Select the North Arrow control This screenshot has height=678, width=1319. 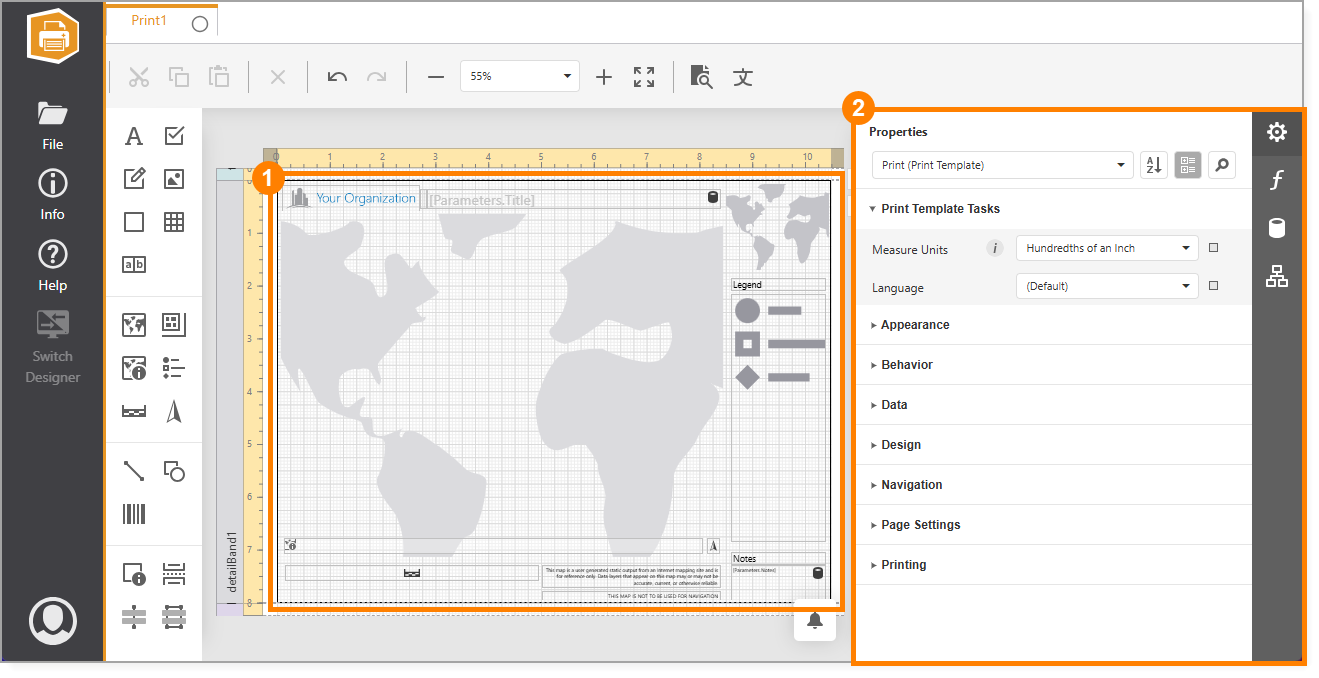[174, 411]
